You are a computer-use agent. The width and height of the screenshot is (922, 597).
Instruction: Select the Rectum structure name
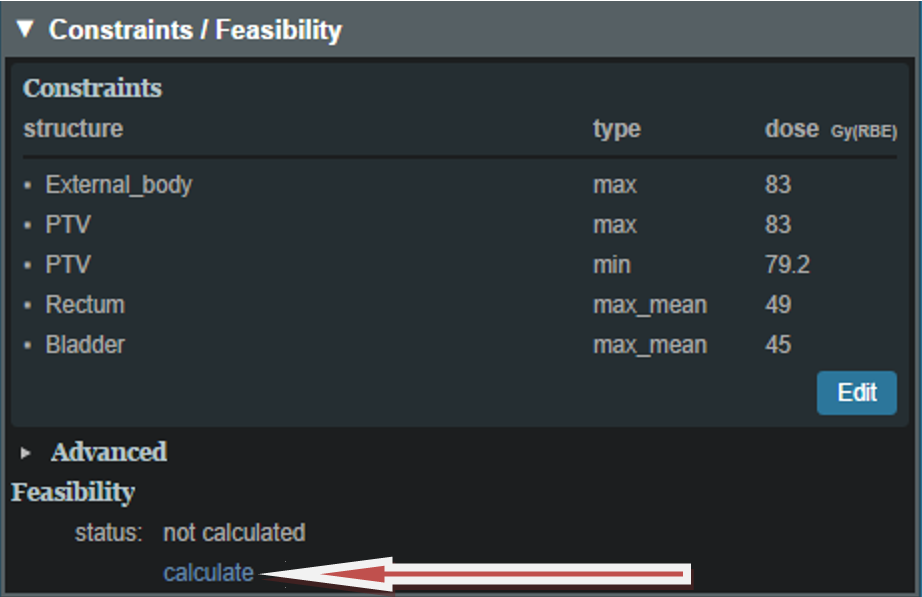[x=85, y=305]
